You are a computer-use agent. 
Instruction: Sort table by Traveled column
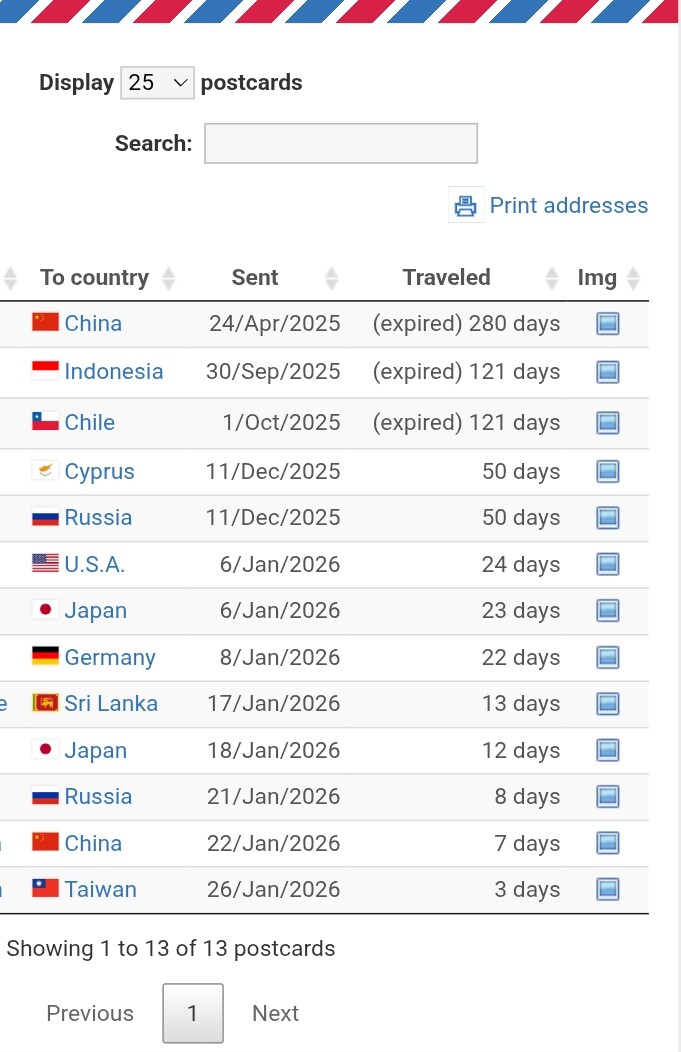point(447,278)
